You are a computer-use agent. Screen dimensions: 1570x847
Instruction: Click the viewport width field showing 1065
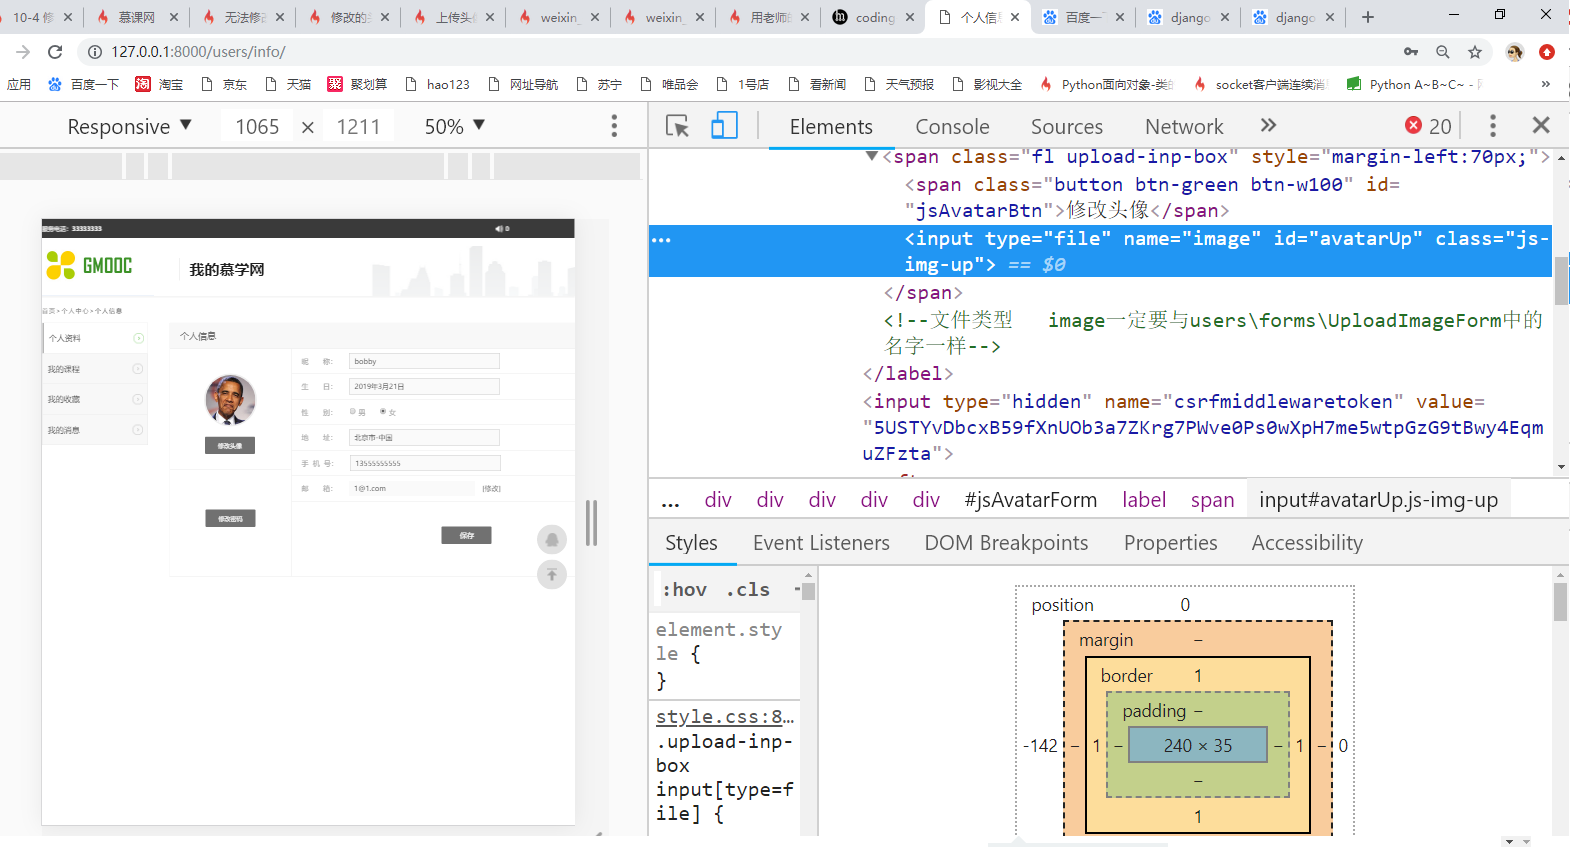click(x=257, y=127)
